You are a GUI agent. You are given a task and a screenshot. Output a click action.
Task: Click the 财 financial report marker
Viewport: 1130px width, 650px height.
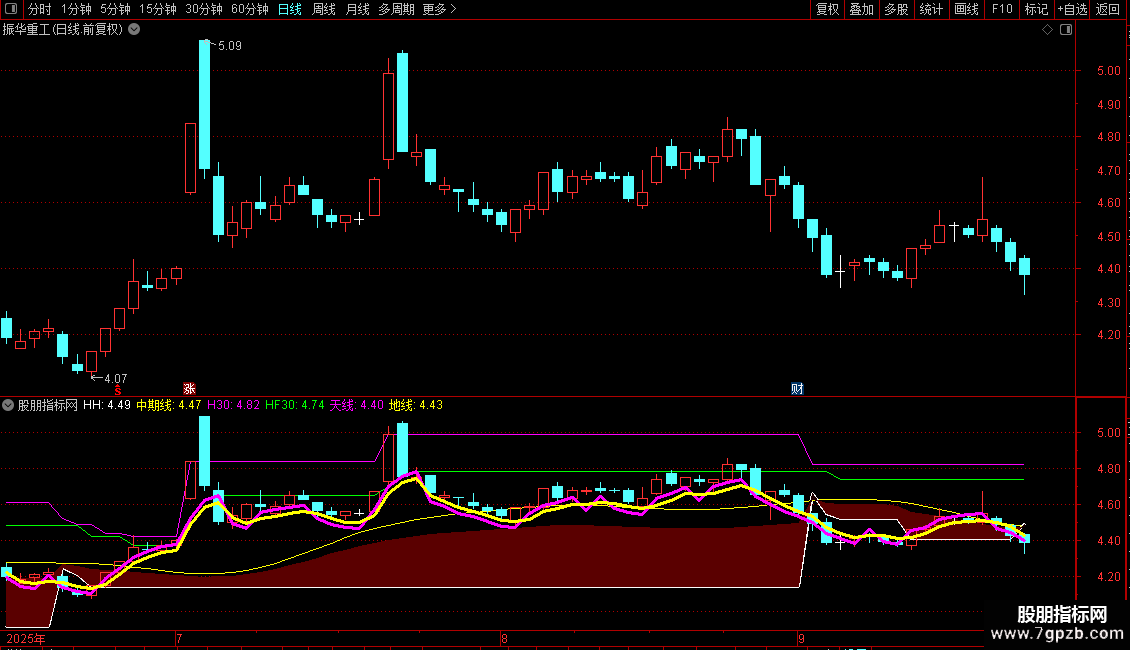click(x=797, y=388)
